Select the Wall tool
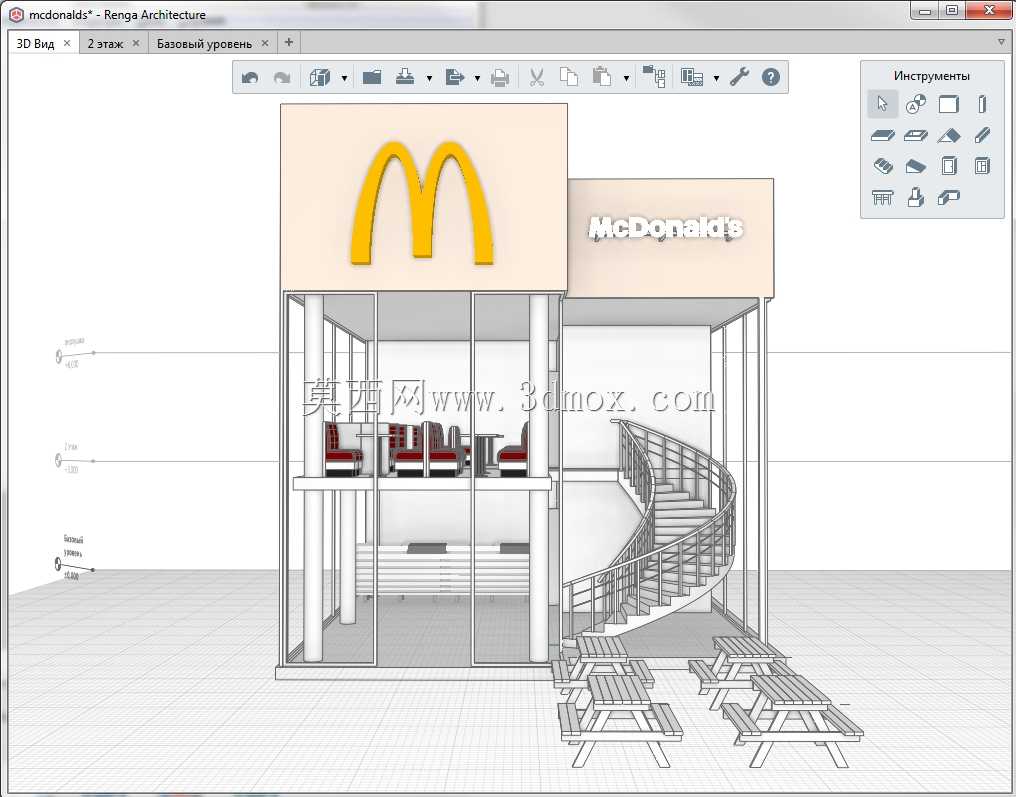The width and height of the screenshot is (1016, 797). click(949, 104)
